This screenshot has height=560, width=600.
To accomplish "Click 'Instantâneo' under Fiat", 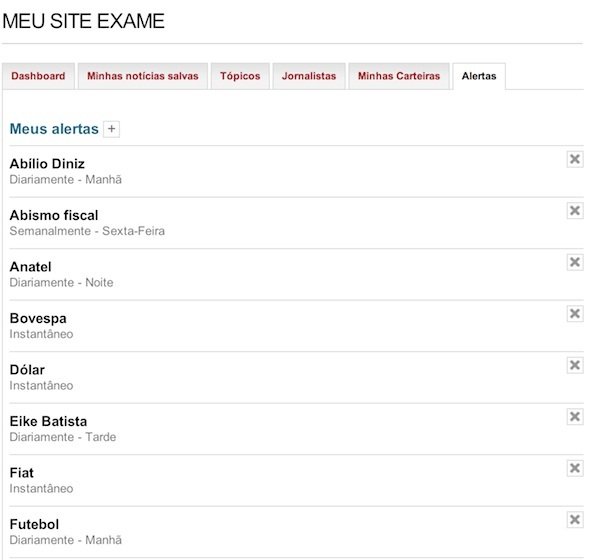I will tap(41, 489).
